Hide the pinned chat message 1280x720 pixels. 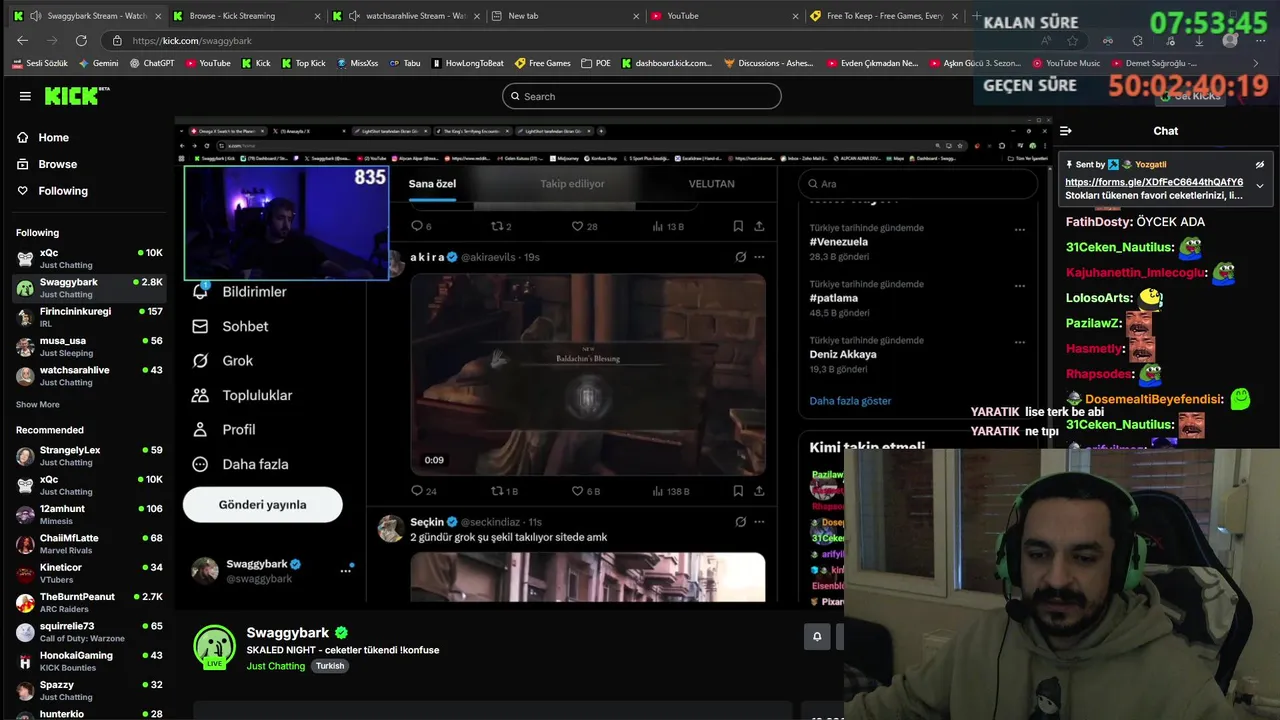click(x=1260, y=164)
